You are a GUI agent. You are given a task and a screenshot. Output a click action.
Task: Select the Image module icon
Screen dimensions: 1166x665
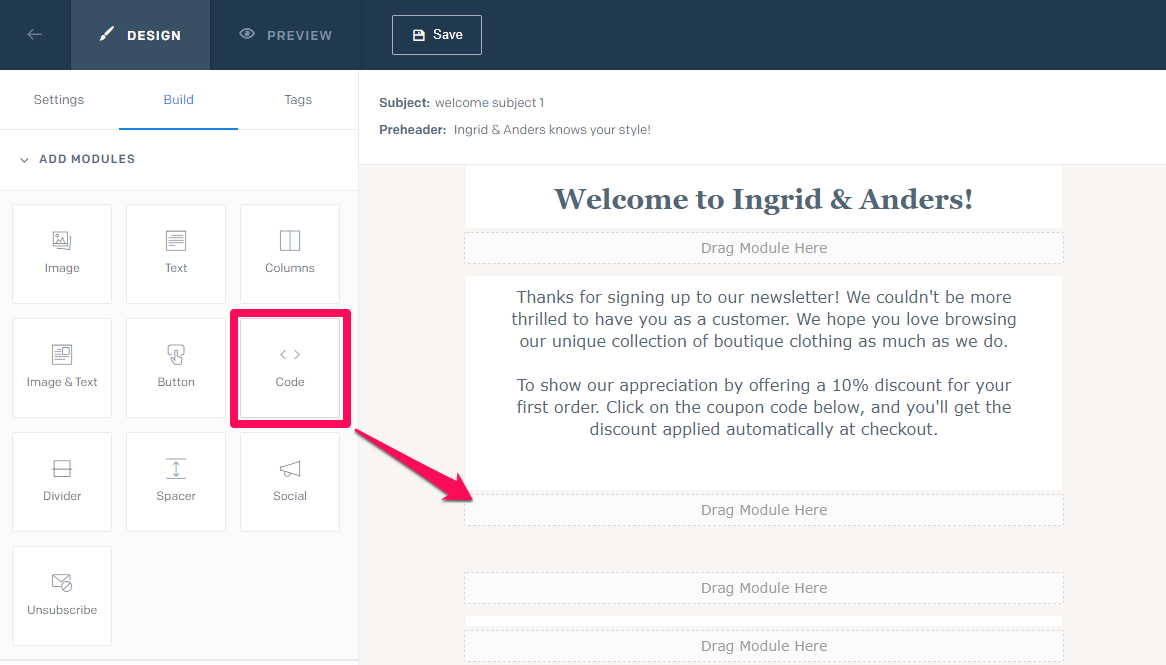pos(62,241)
